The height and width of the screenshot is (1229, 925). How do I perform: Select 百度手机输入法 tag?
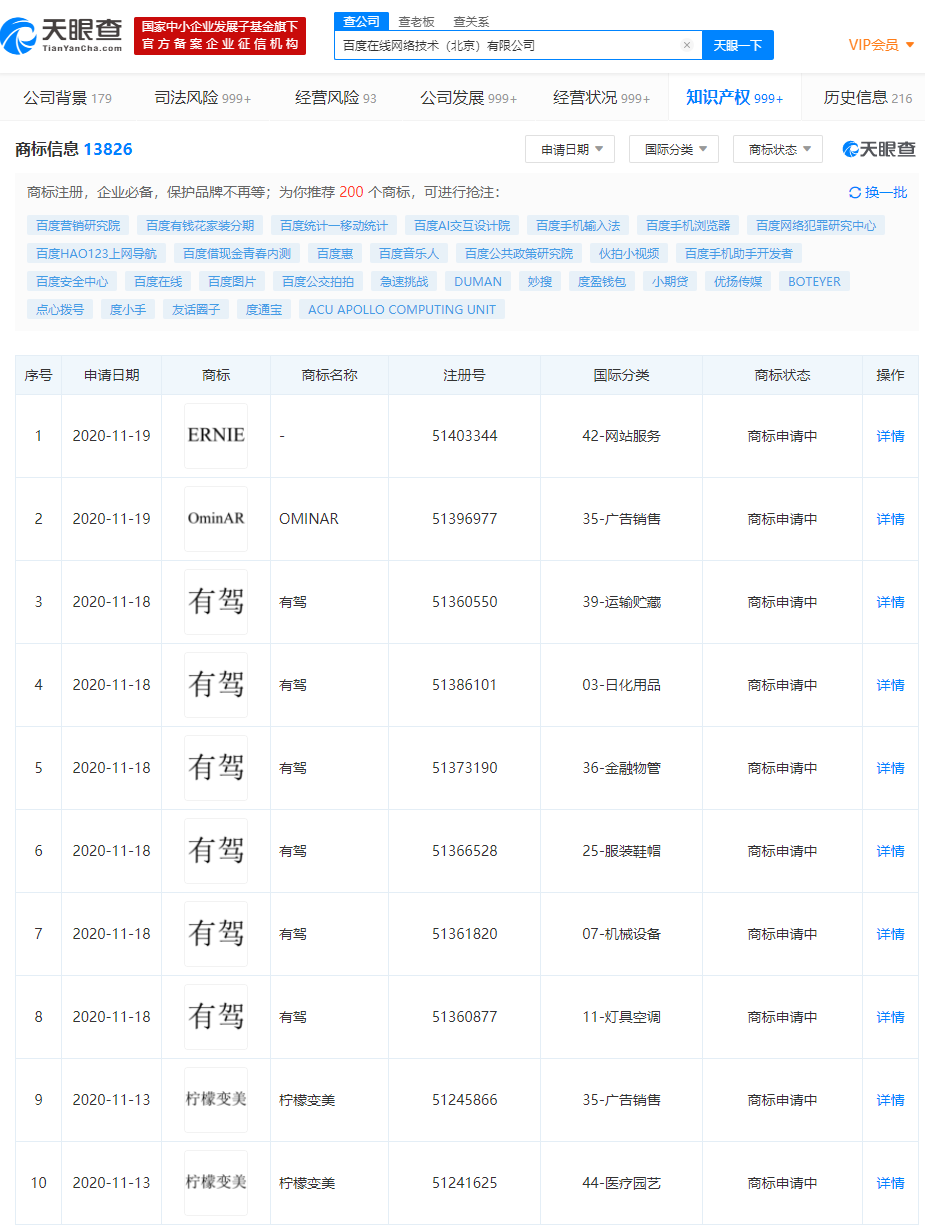(x=578, y=226)
